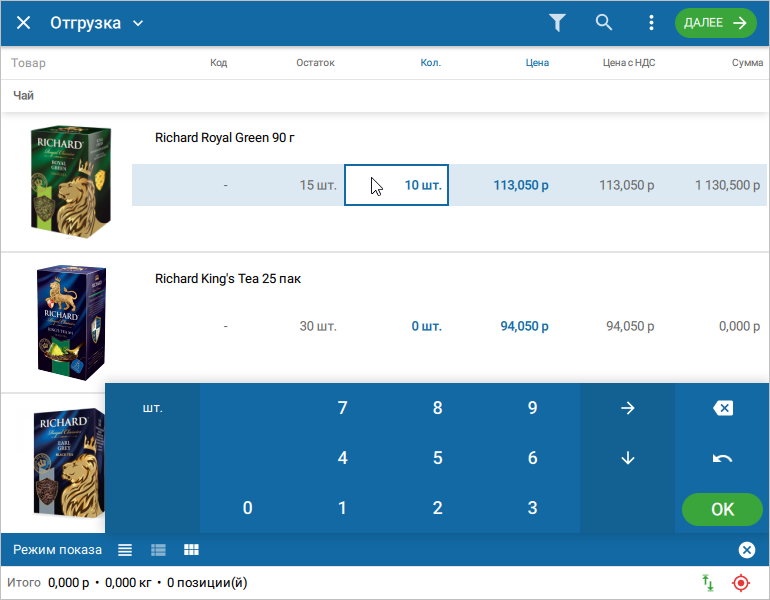Click stock value 30 шт.

coord(318,326)
